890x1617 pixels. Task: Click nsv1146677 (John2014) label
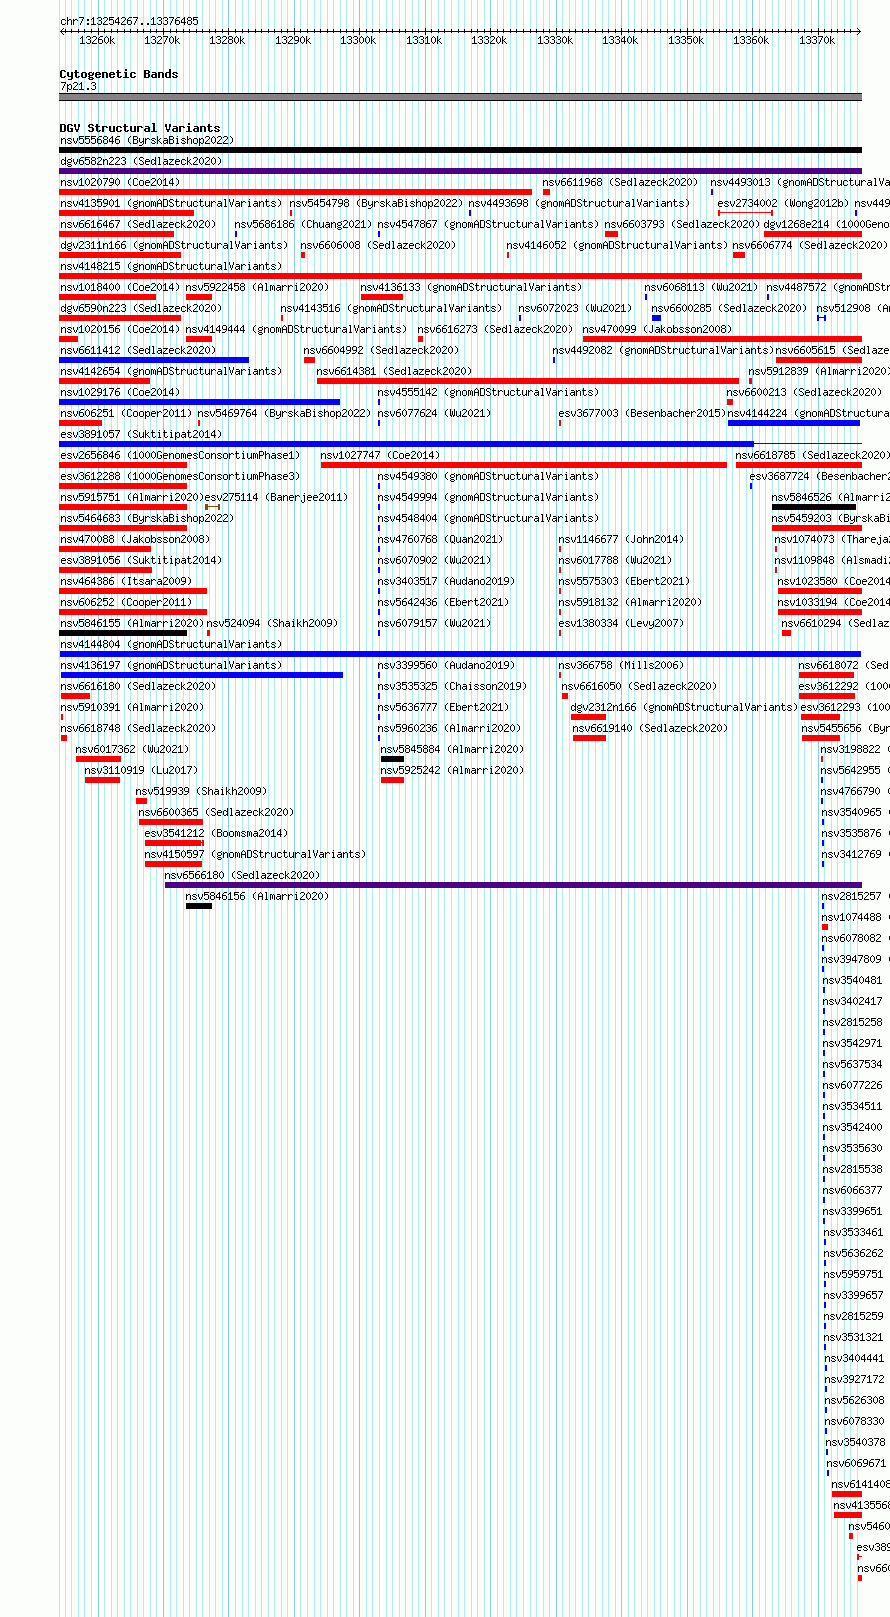tap(622, 539)
